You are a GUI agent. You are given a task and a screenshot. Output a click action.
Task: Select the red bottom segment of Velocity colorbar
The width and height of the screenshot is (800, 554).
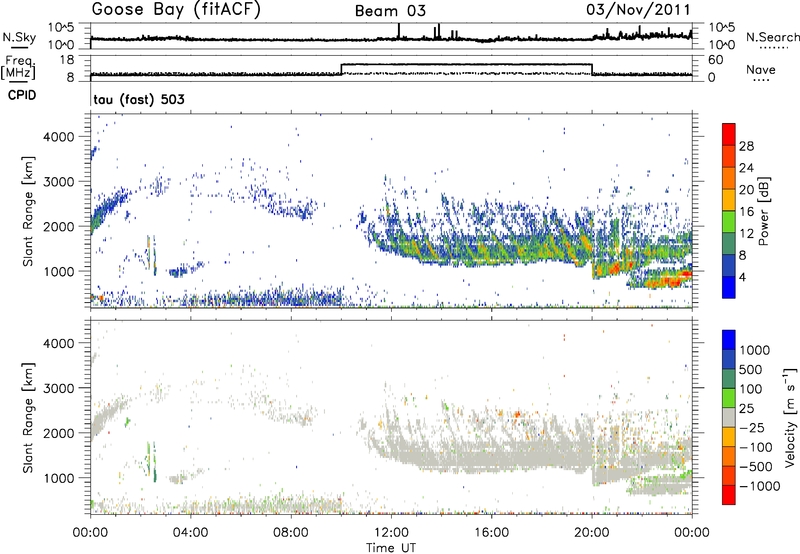click(x=729, y=495)
